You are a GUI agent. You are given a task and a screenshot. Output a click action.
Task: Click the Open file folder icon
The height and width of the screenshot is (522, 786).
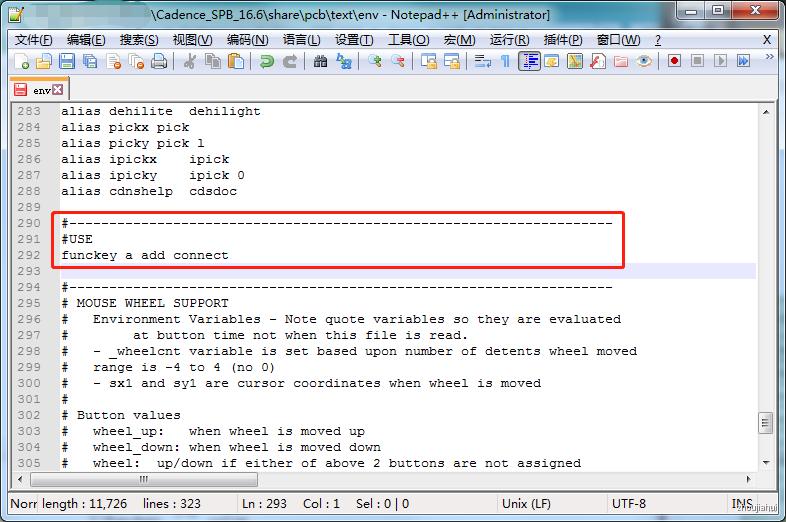44,61
